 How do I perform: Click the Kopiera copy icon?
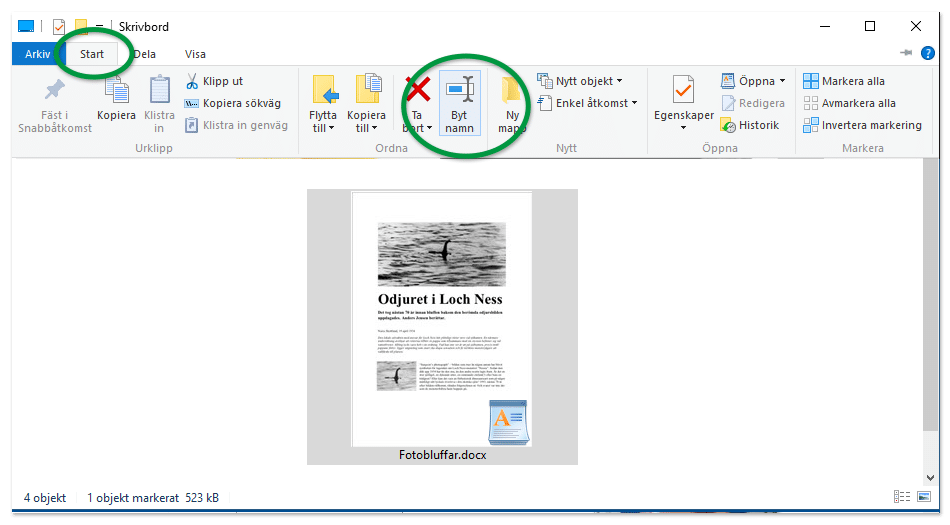116,91
